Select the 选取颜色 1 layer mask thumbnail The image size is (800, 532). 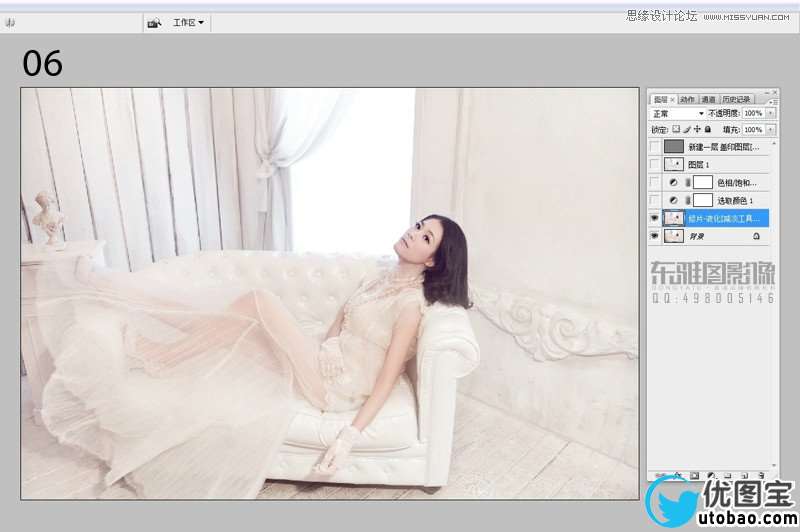tap(703, 200)
